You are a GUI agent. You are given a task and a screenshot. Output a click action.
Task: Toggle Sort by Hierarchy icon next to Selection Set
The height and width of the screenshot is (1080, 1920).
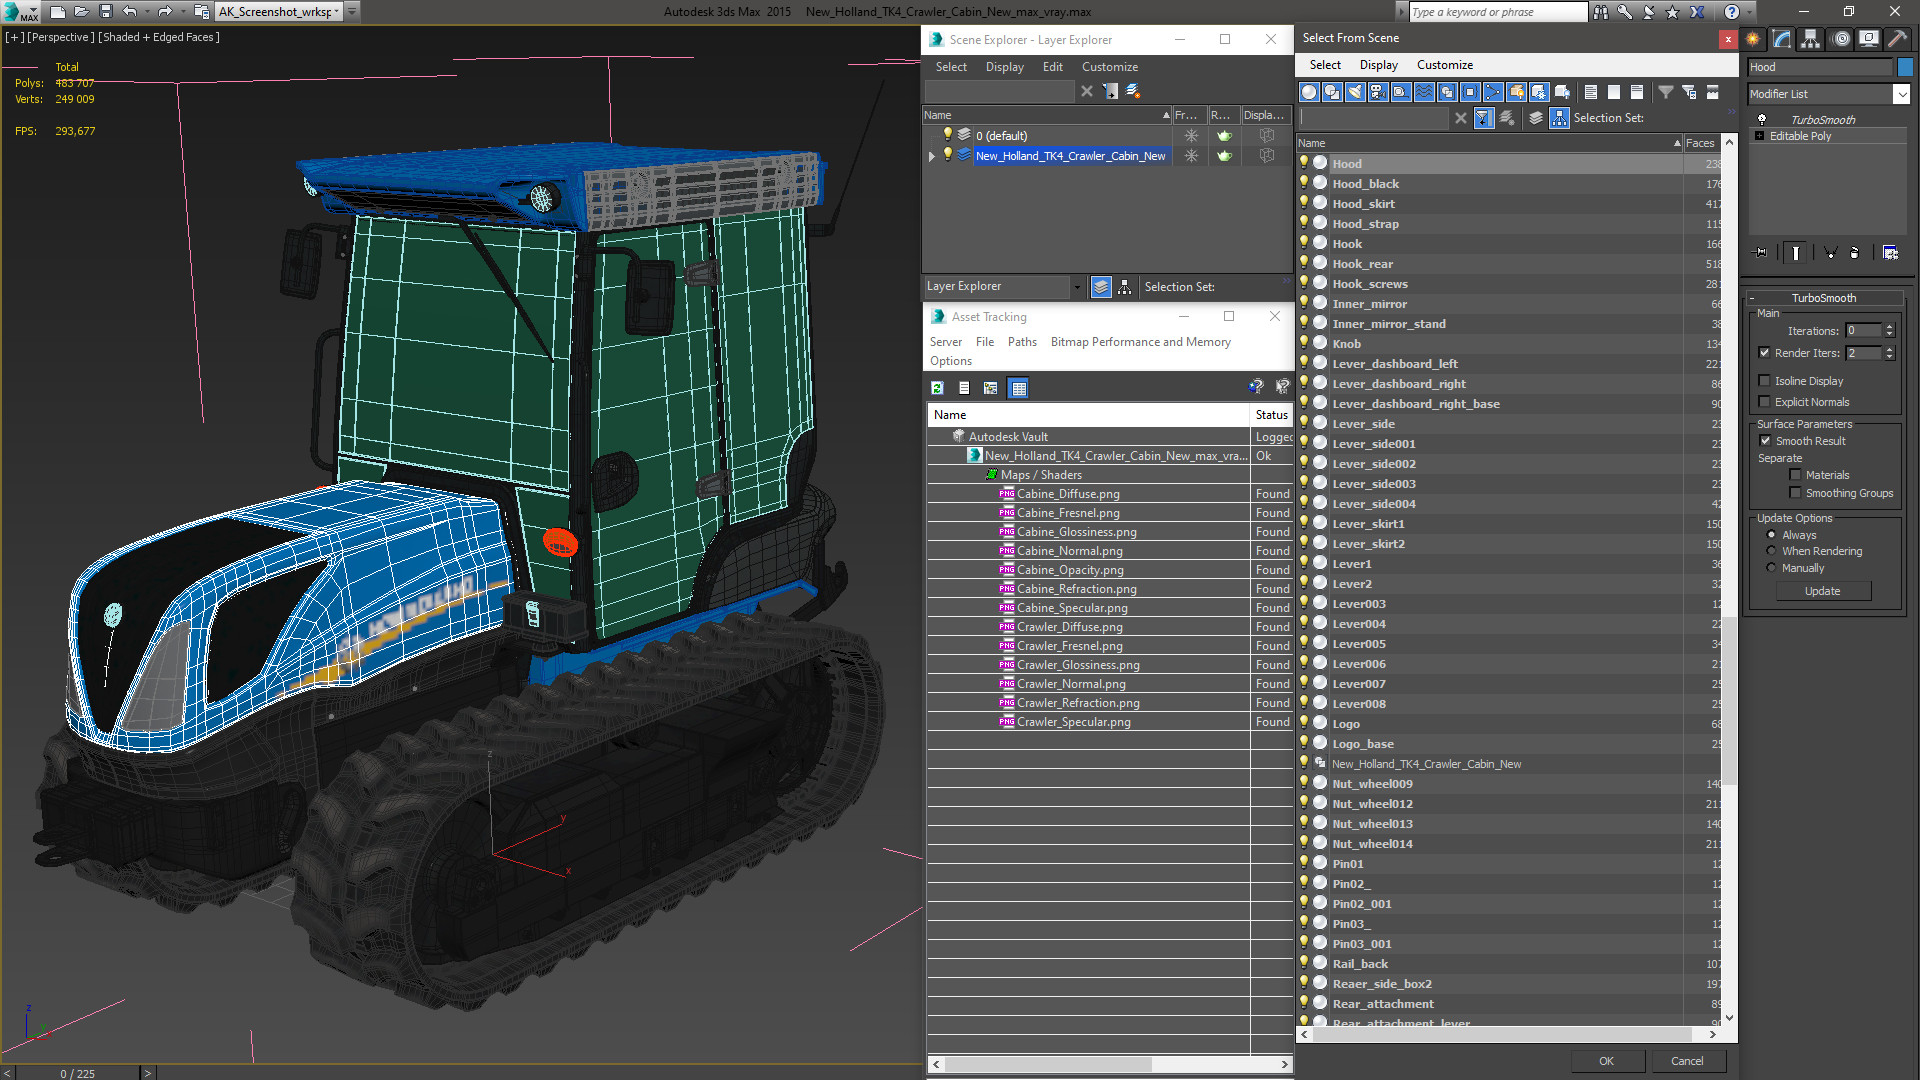click(1559, 118)
